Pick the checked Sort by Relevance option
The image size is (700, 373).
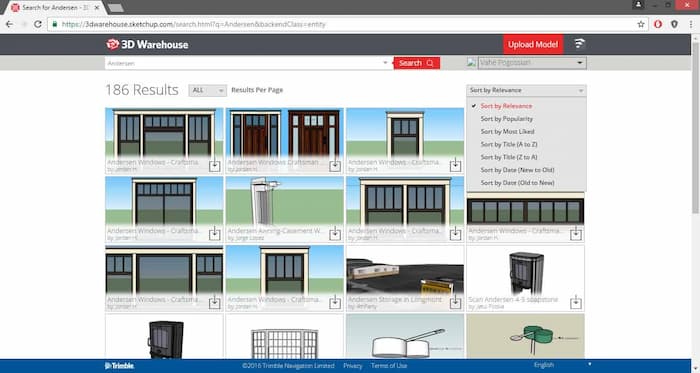(x=506, y=106)
